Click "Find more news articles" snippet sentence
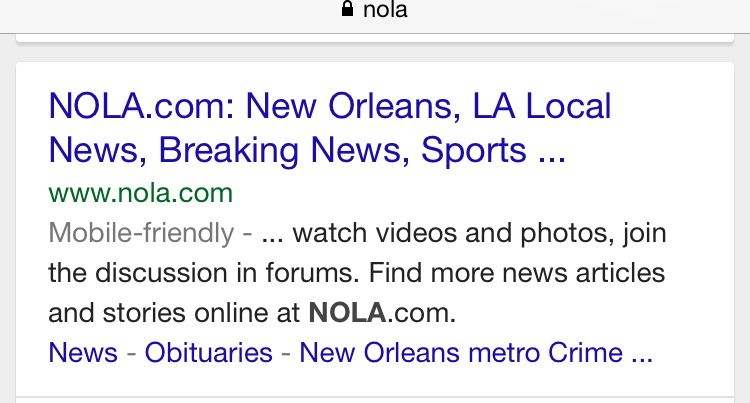The image size is (750, 403). point(517,273)
